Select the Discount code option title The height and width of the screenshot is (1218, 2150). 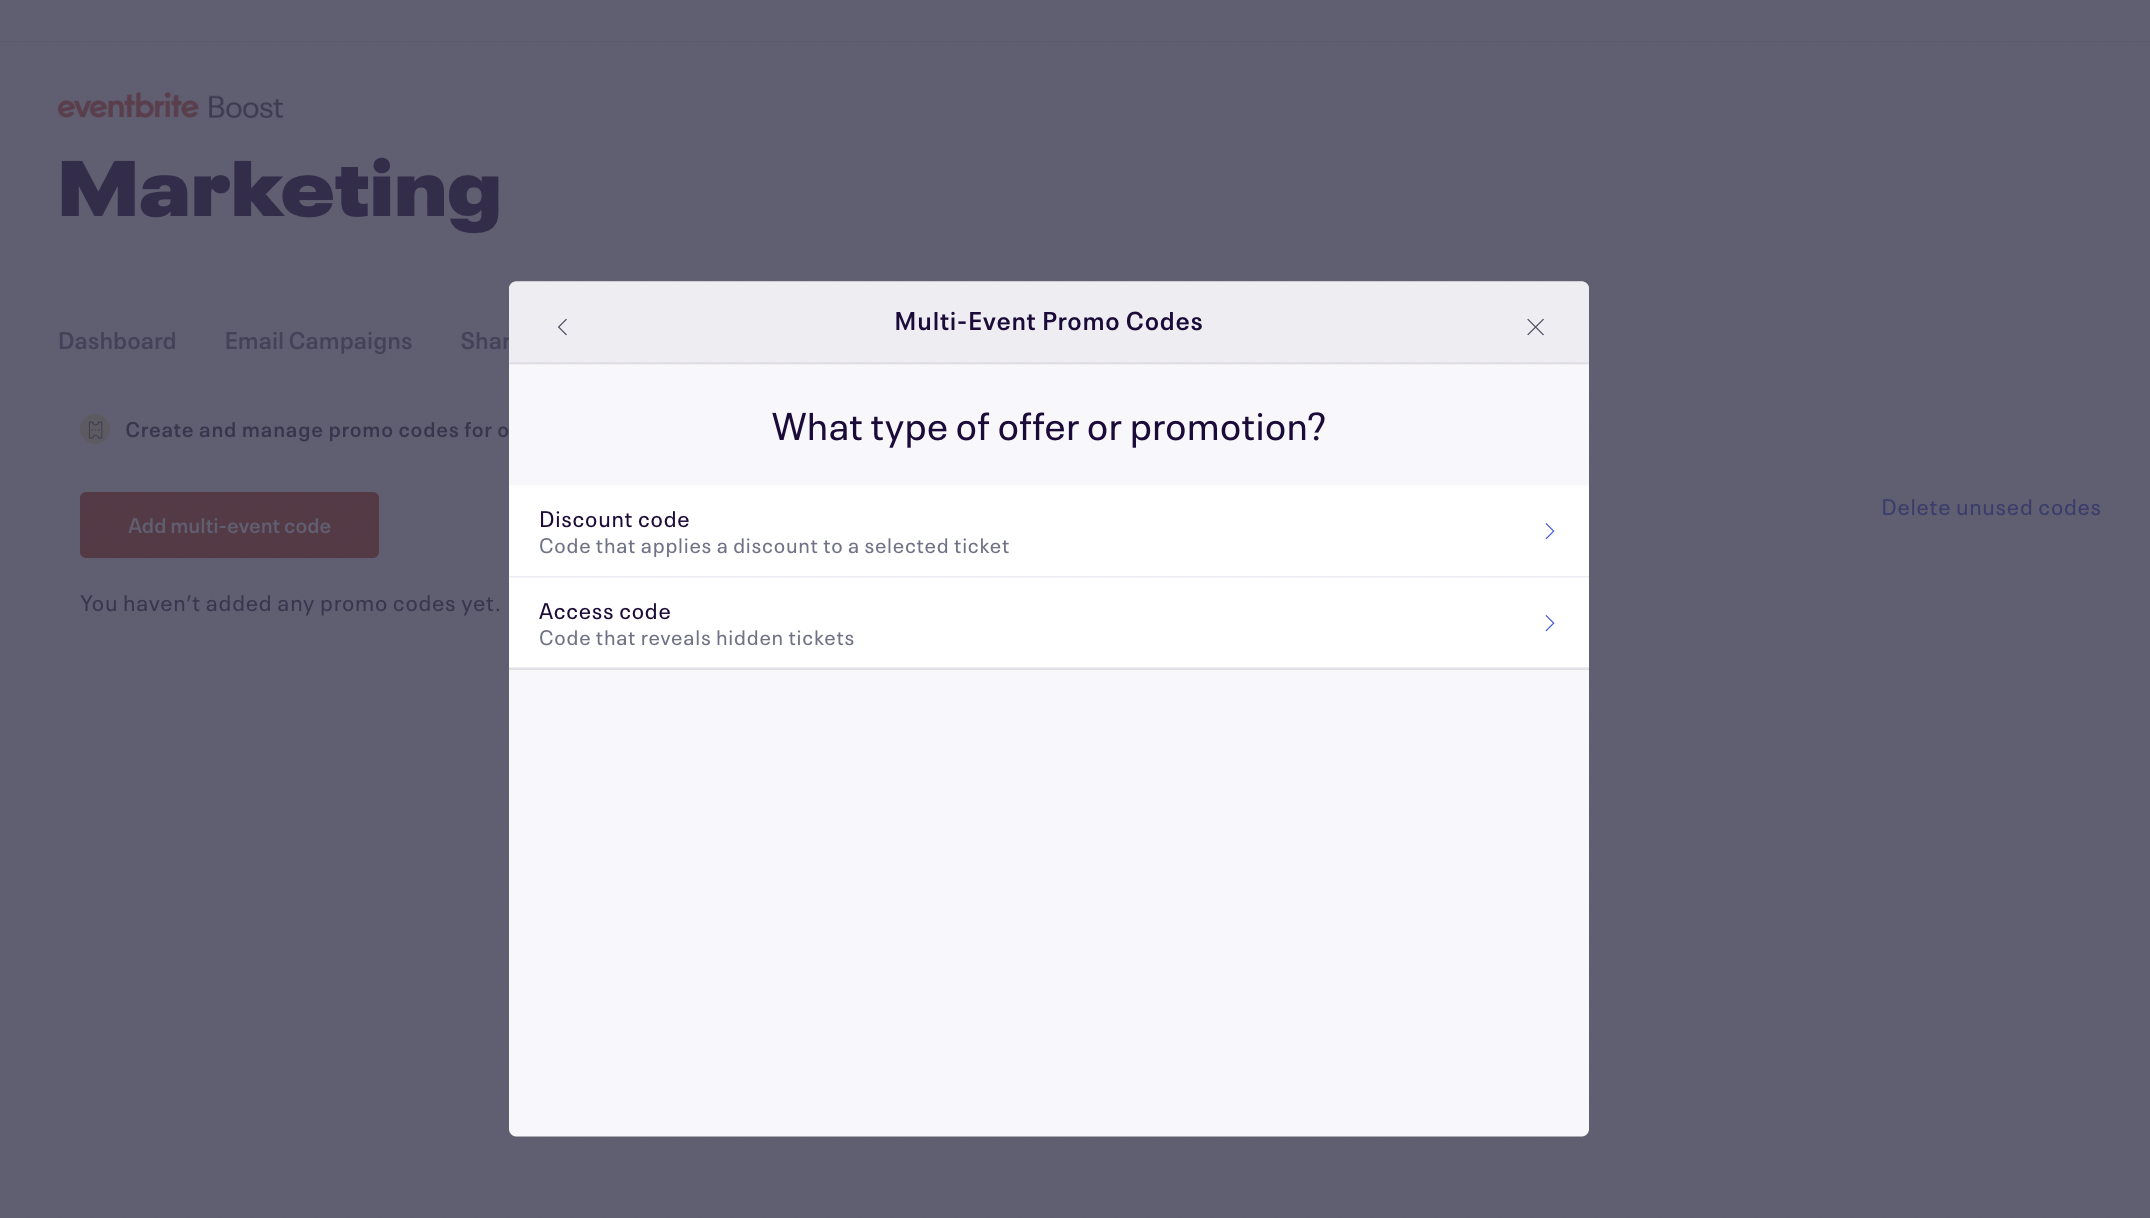(x=614, y=519)
